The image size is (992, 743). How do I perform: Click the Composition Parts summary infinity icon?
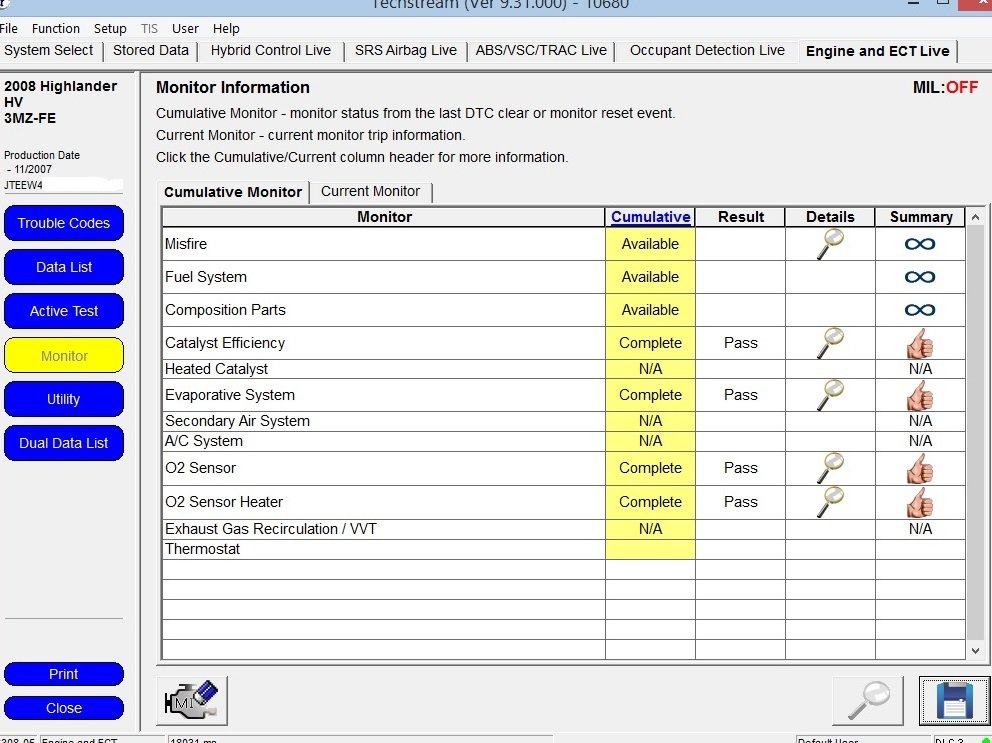click(920, 310)
